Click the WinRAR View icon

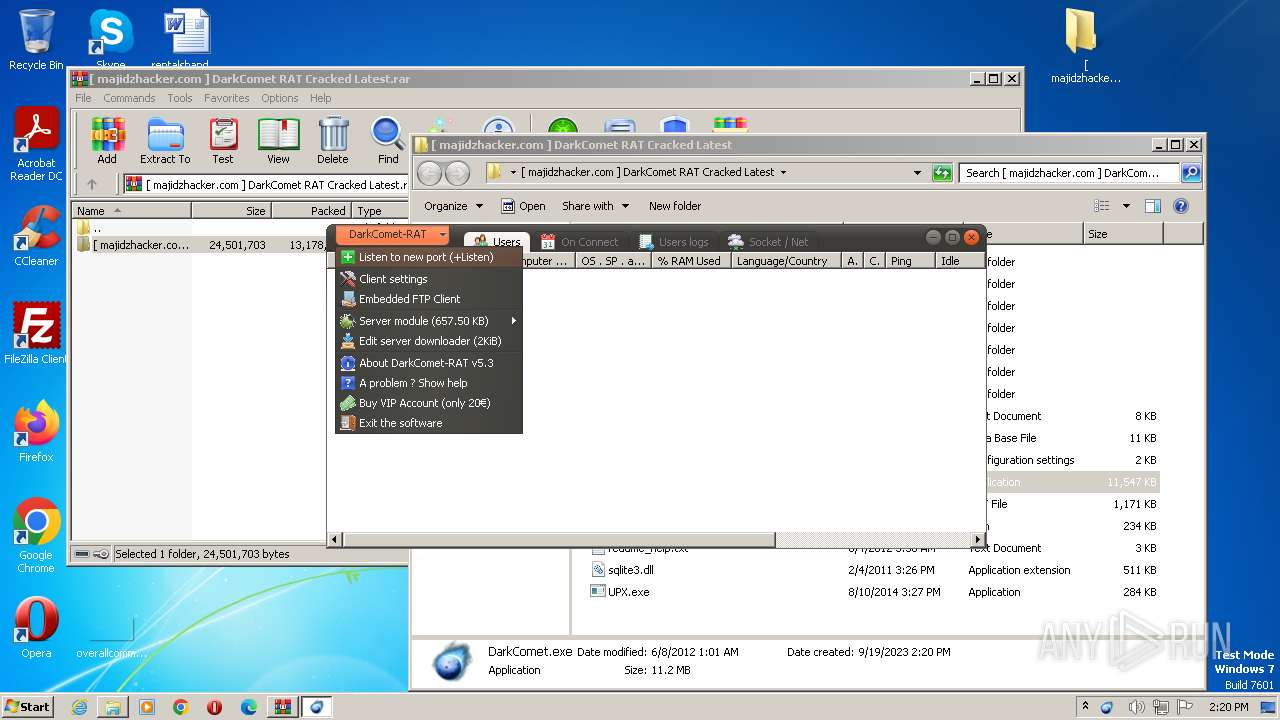[x=278, y=141]
